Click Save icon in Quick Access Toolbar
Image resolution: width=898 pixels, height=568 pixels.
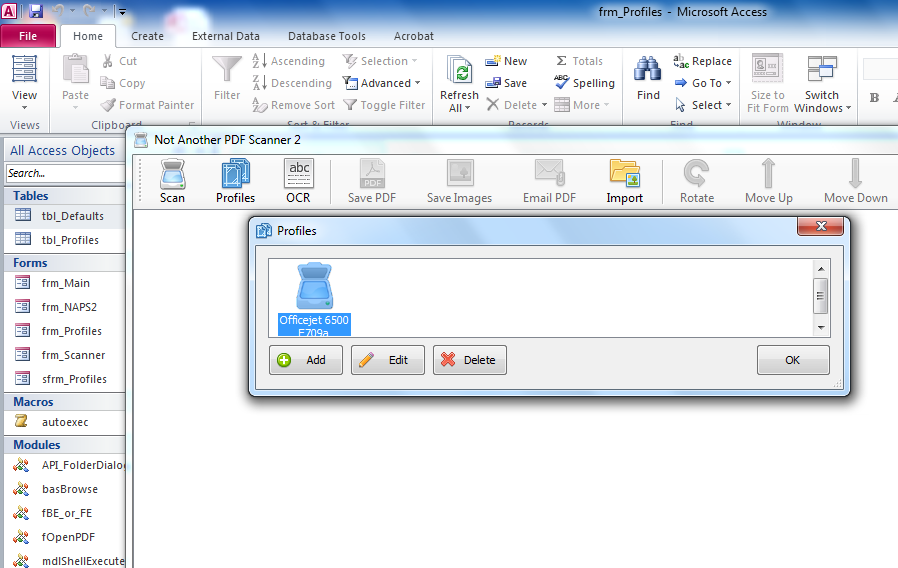[x=36, y=11]
